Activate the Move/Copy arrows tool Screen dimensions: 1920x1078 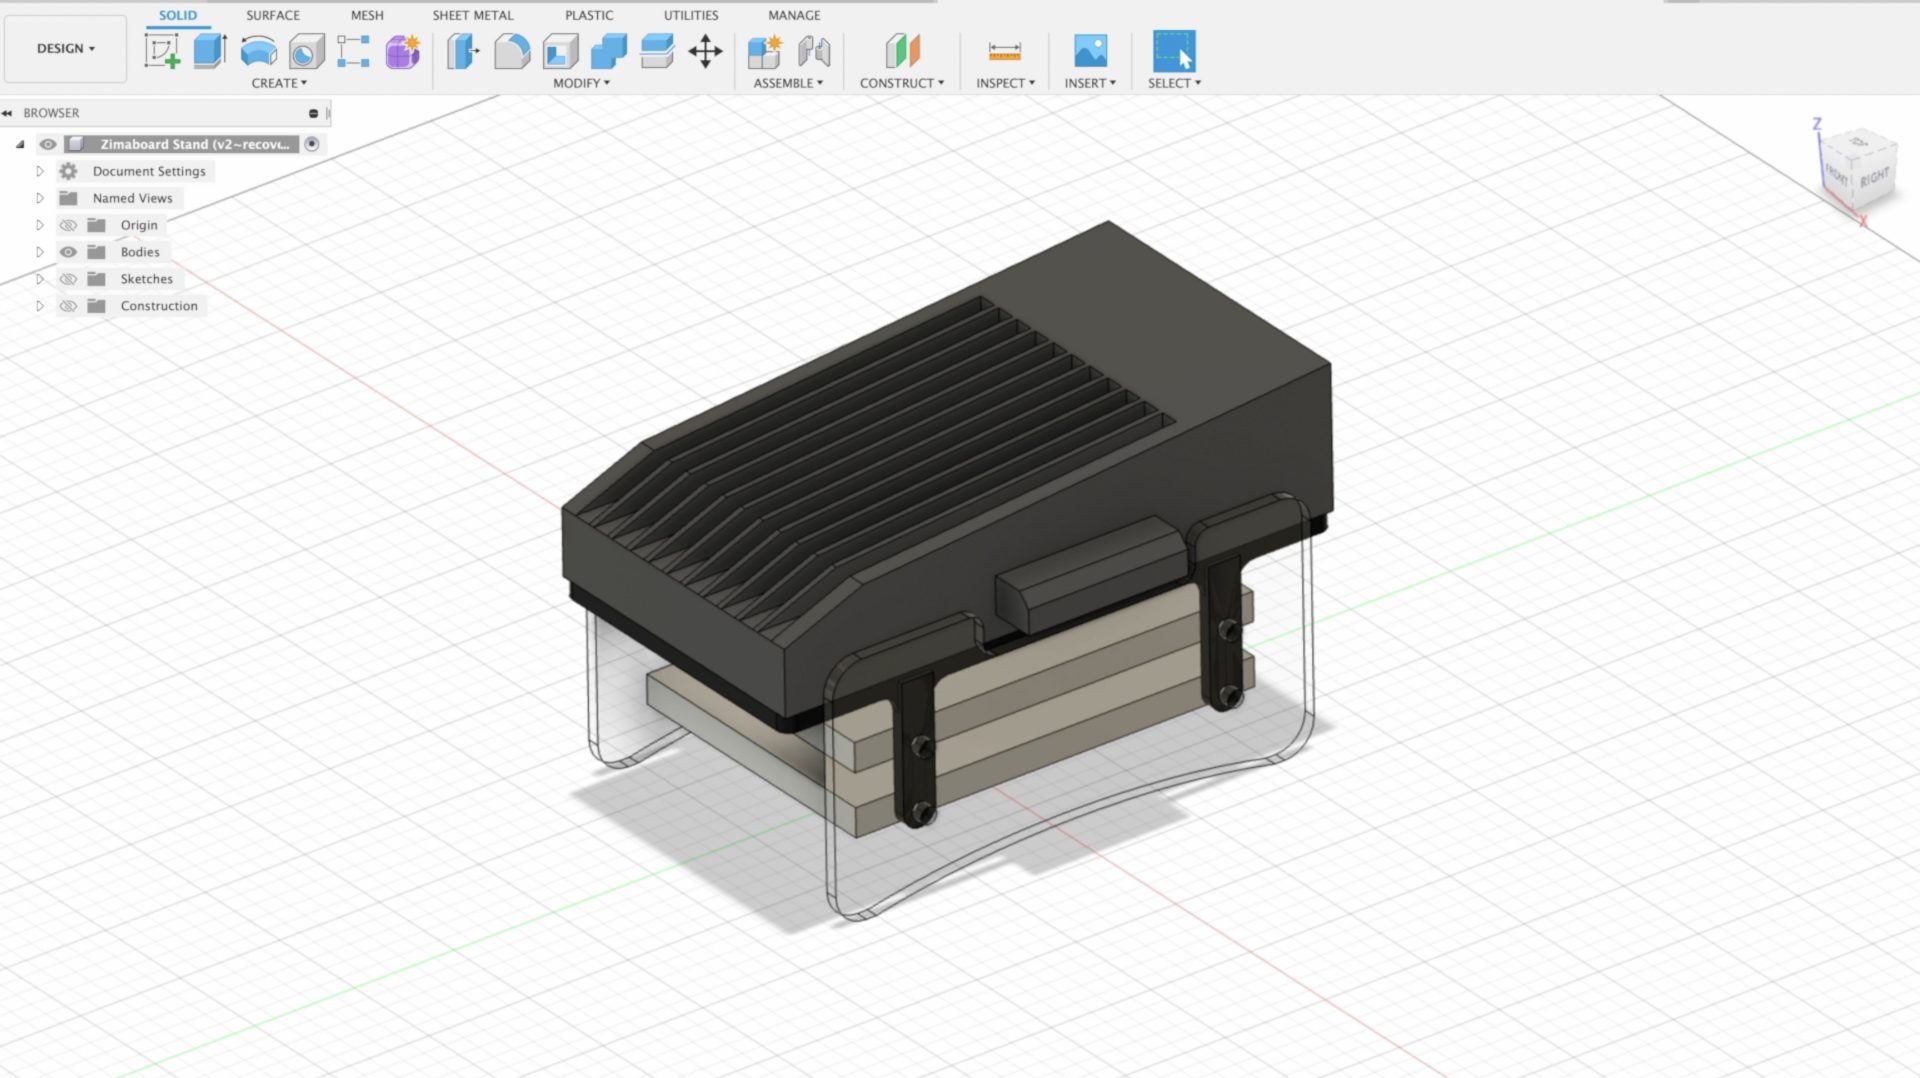tap(705, 51)
